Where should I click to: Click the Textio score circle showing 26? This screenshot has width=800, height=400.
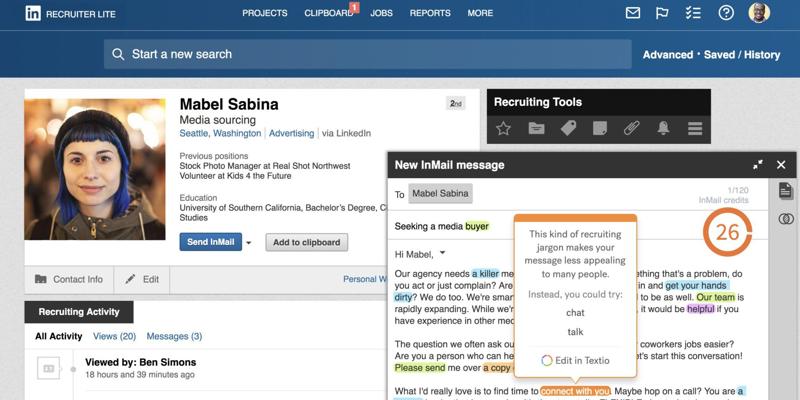727,233
